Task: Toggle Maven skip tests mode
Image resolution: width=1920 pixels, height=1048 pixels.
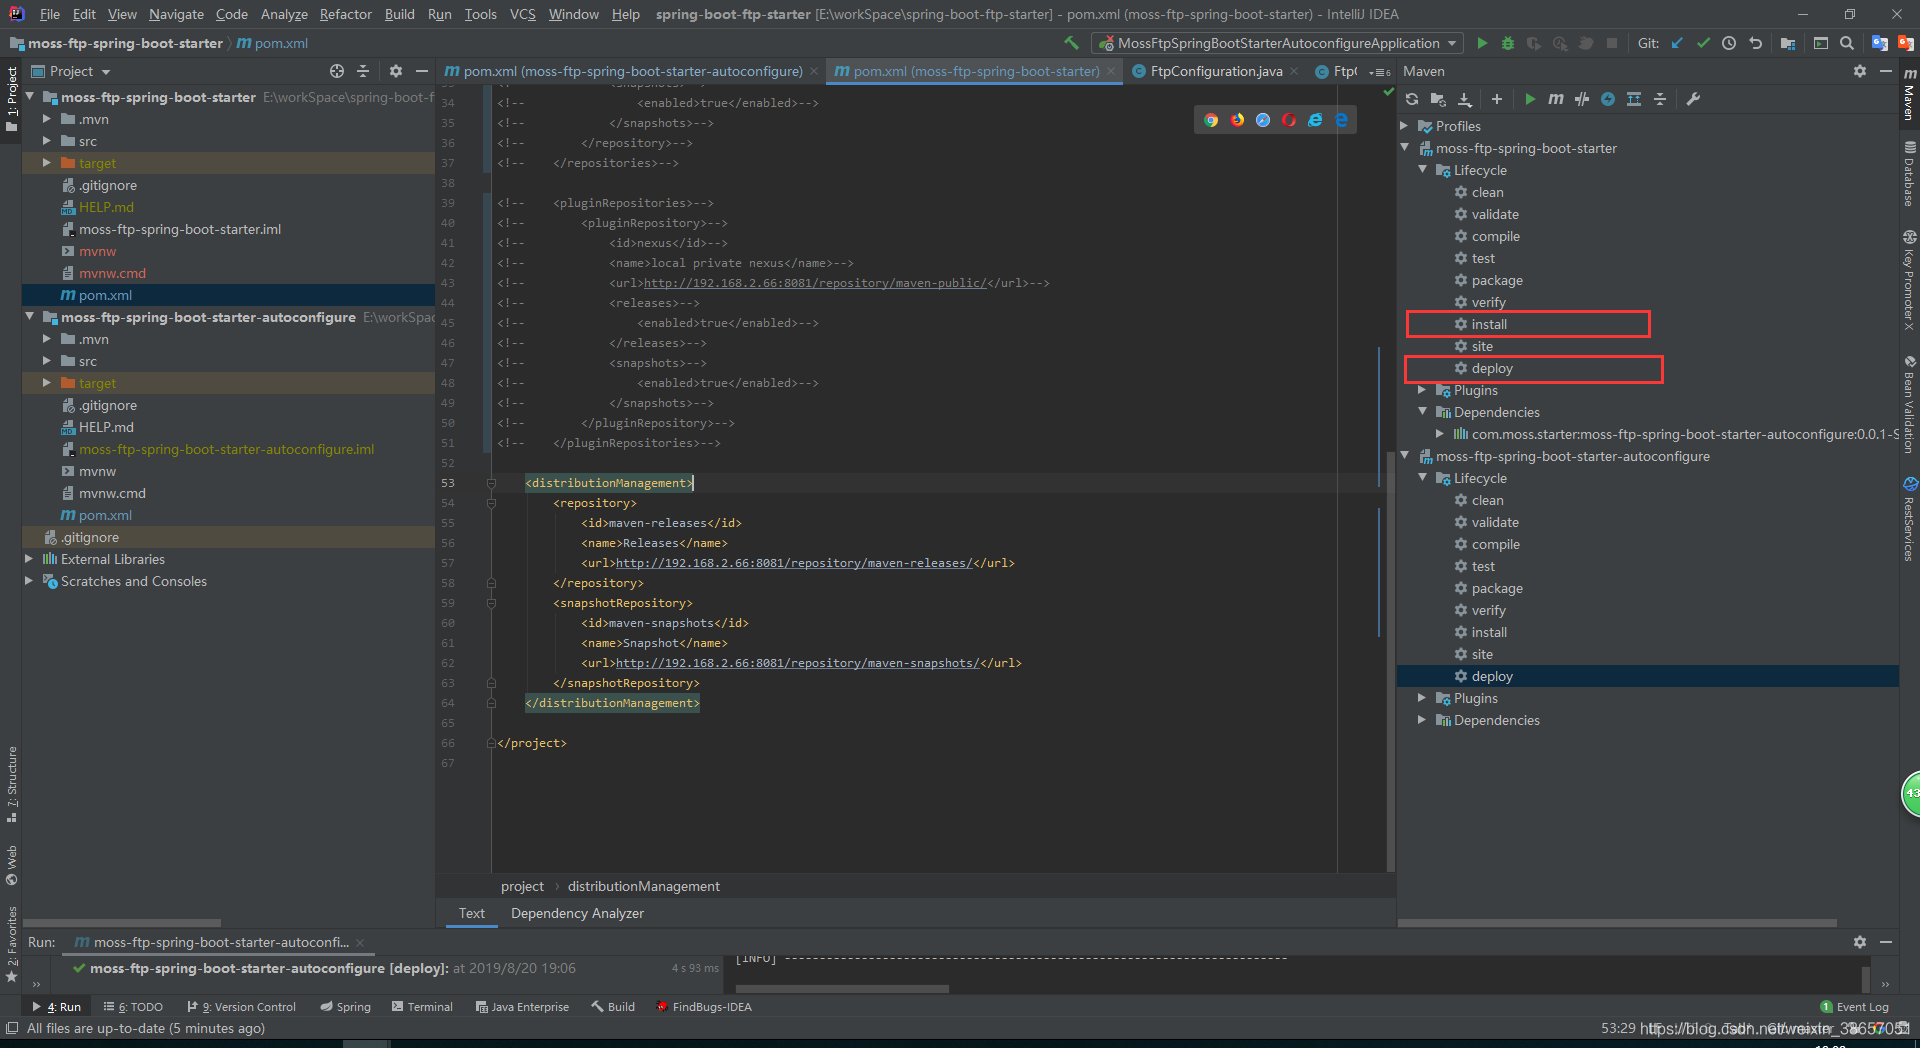Action: tap(1608, 99)
